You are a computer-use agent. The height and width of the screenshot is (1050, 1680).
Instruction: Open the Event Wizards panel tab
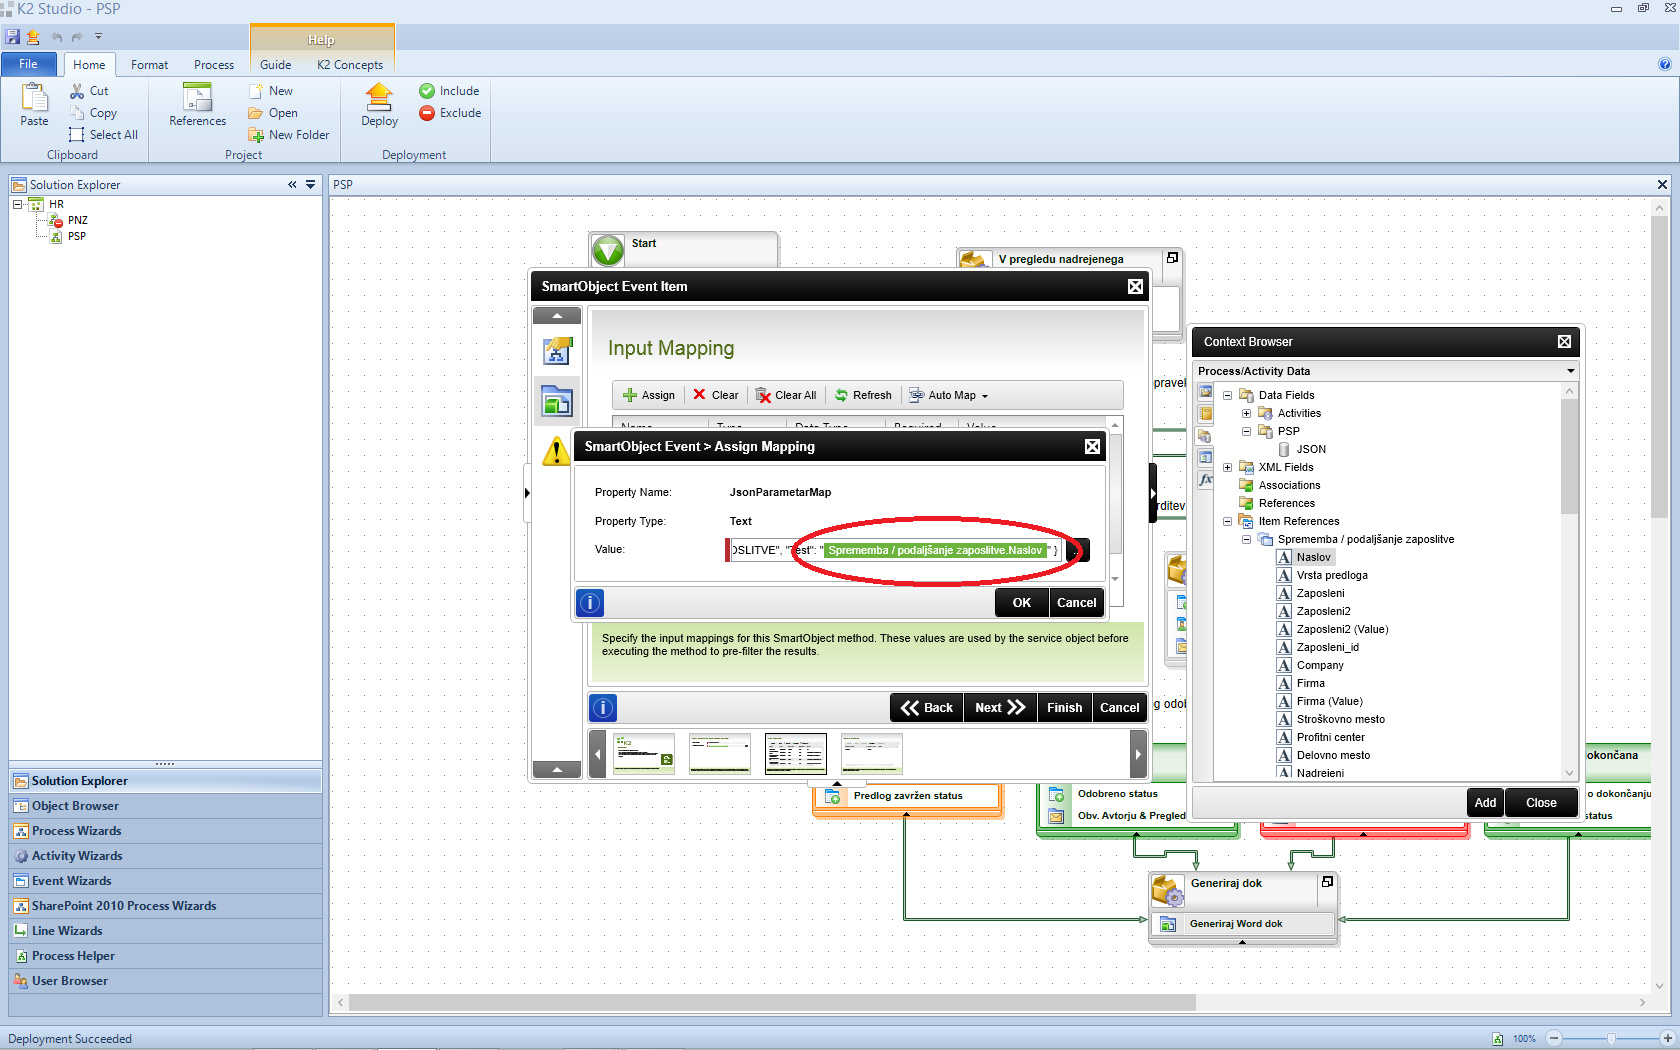point(166,881)
